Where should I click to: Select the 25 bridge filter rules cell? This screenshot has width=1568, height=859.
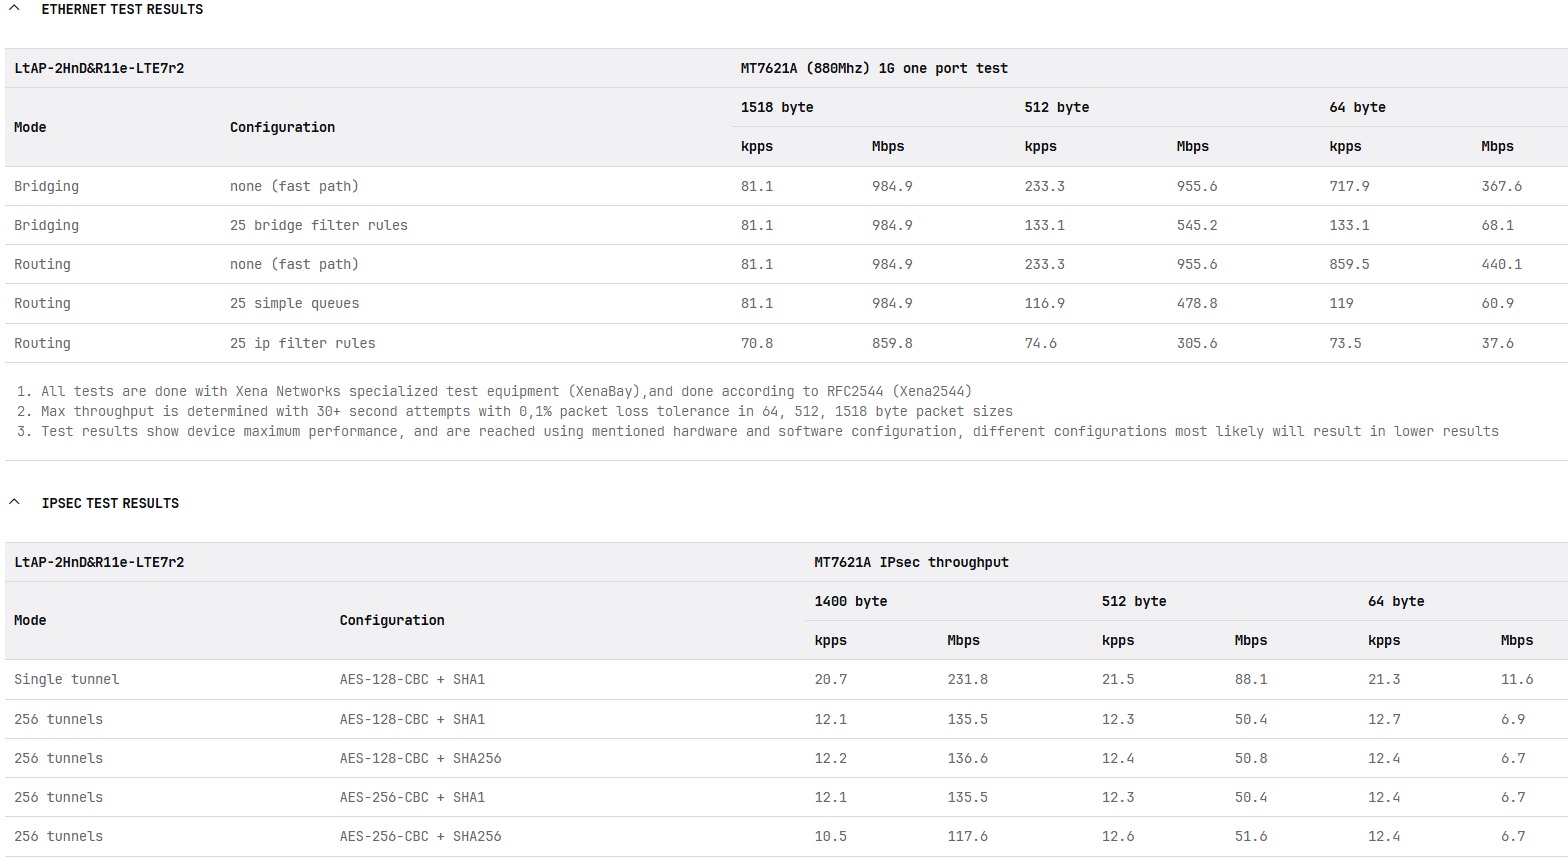[x=318, y=225]
